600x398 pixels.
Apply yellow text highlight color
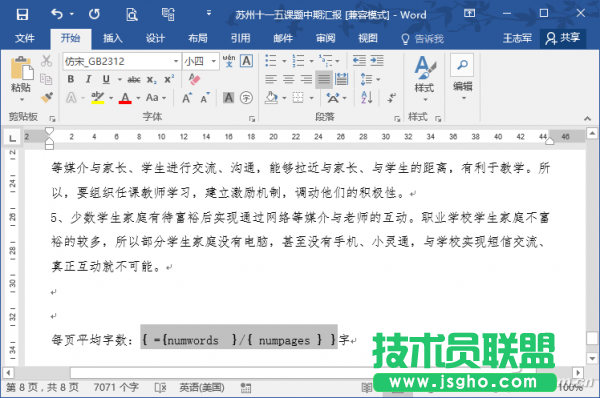point(98,98)
